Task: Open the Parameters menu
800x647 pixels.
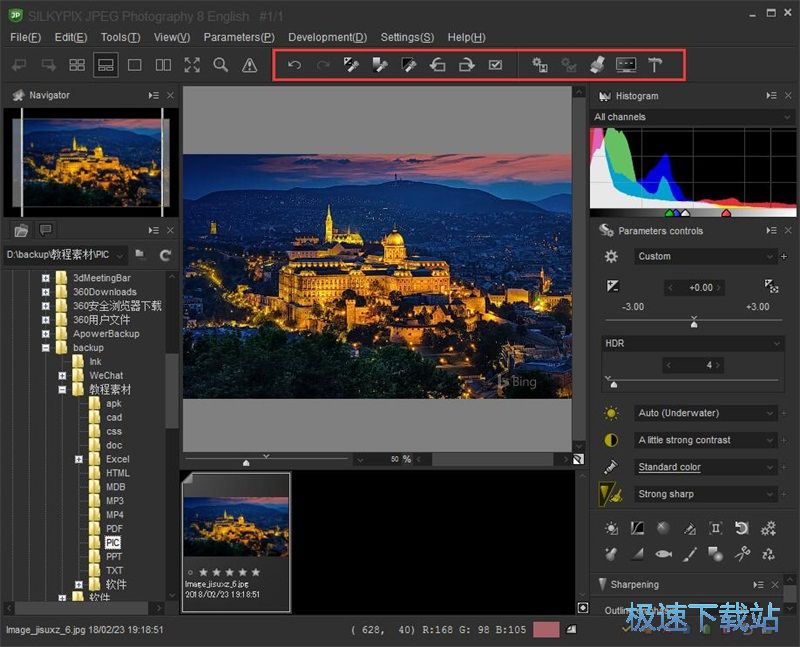Action: [x=238, y=37]
